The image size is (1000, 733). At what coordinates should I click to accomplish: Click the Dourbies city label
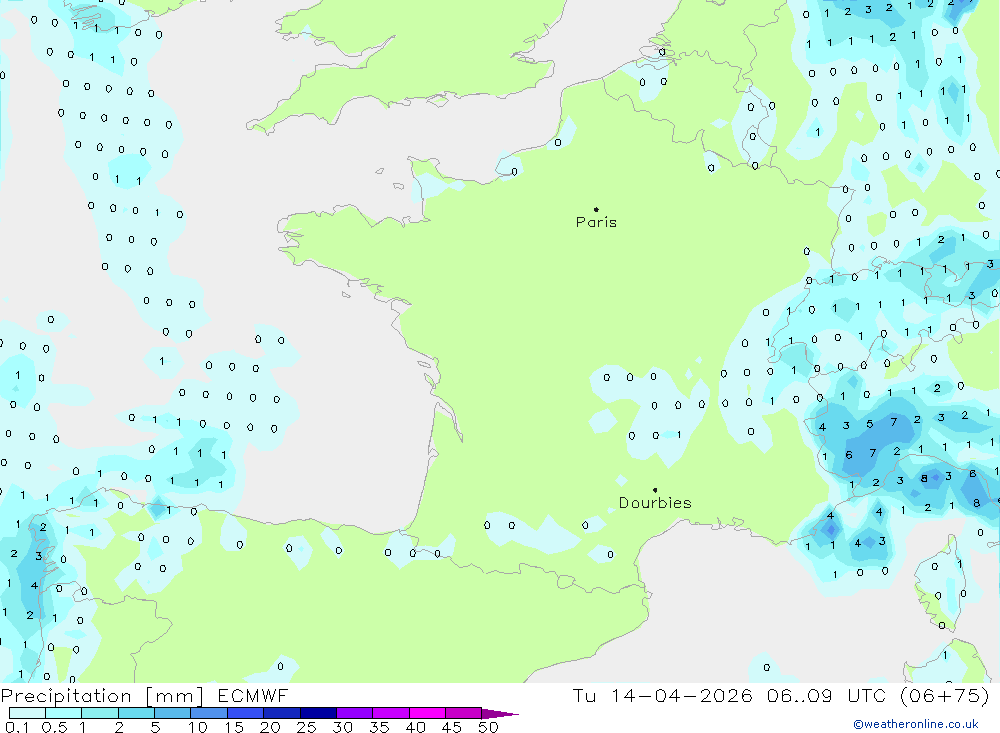pos(655,503)
